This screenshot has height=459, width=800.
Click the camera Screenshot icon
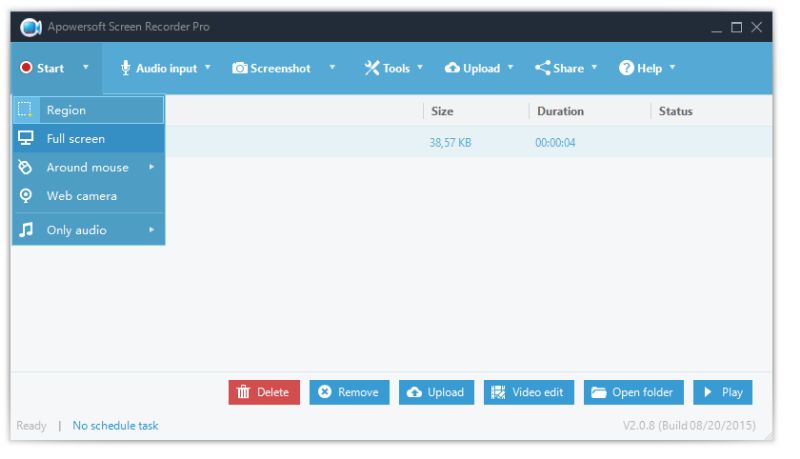pyautogui.click(x=239, y=68)
